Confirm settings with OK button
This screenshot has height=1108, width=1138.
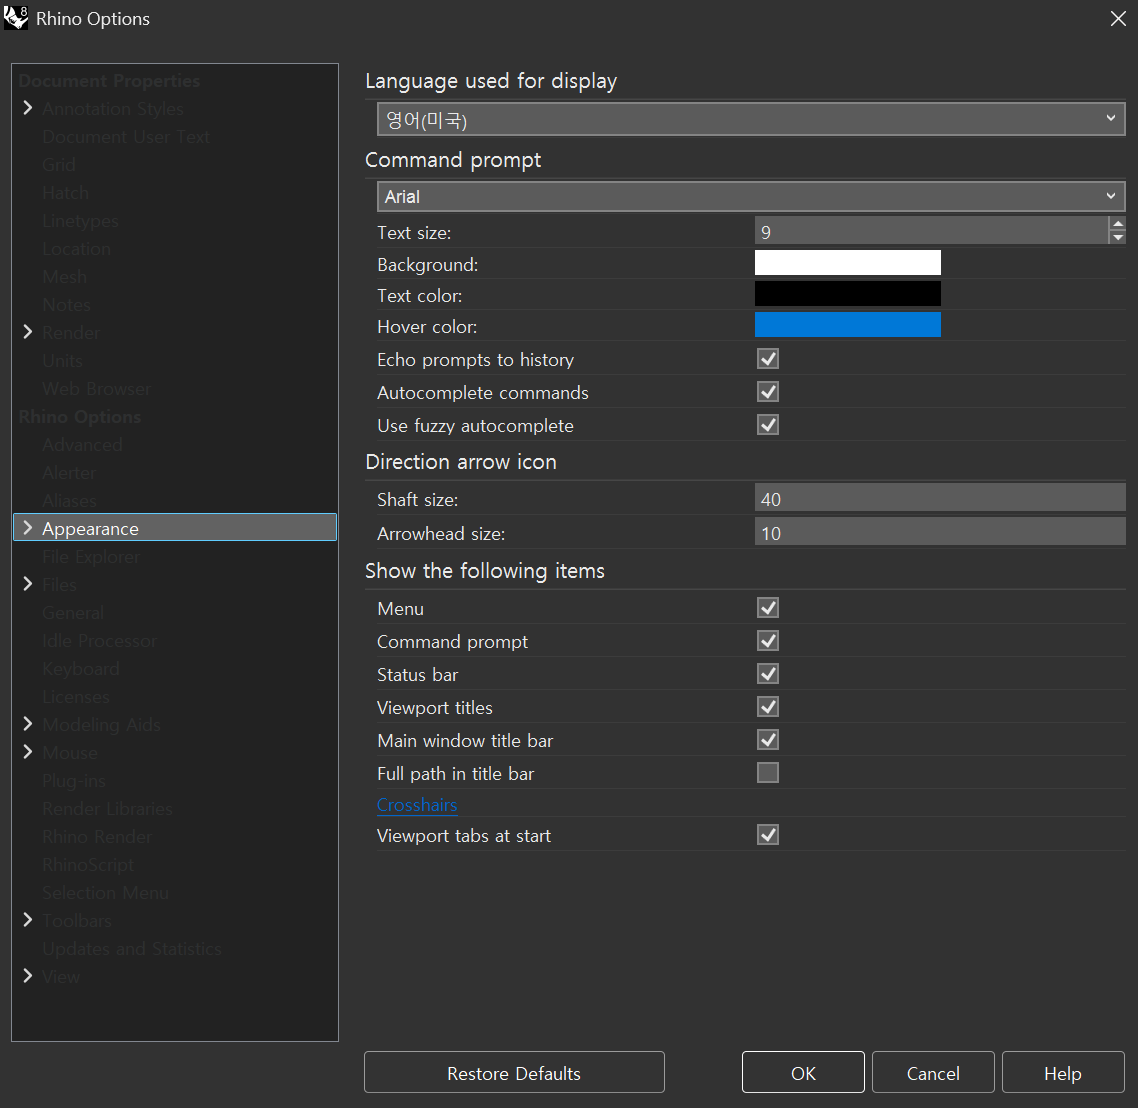tap(803, 1072)
